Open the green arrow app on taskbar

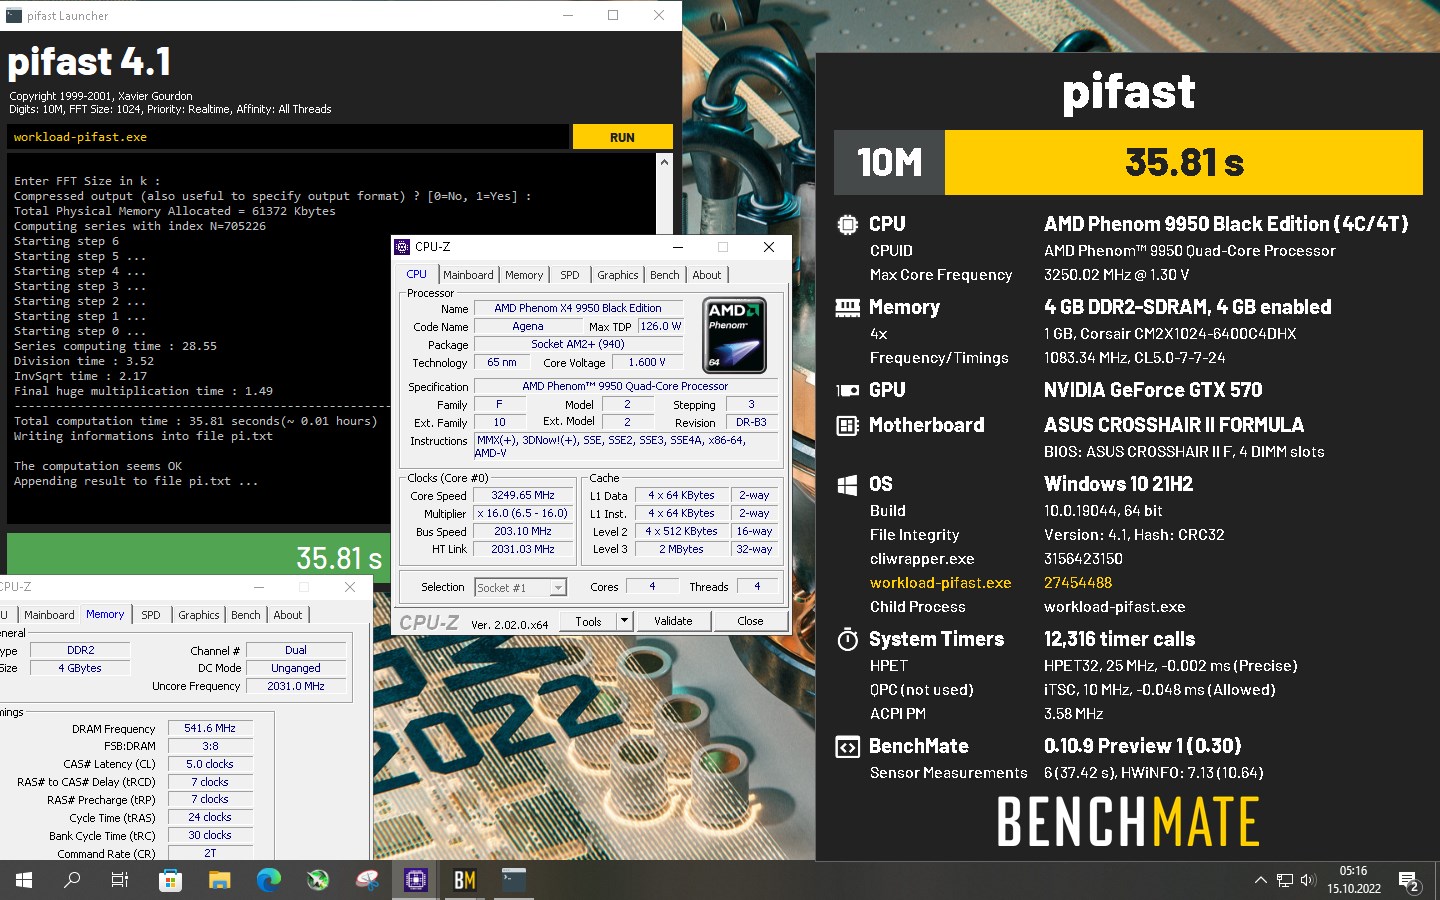[318, 880]
